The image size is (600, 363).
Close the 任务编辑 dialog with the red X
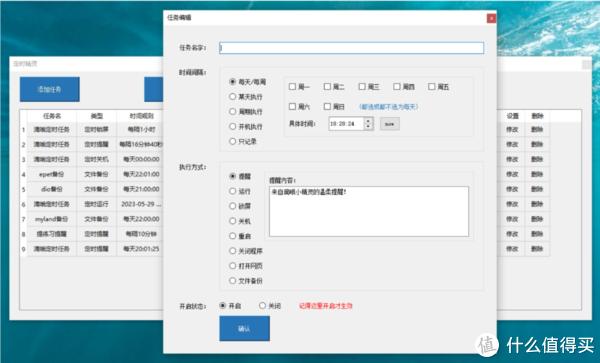coord(491,18)
